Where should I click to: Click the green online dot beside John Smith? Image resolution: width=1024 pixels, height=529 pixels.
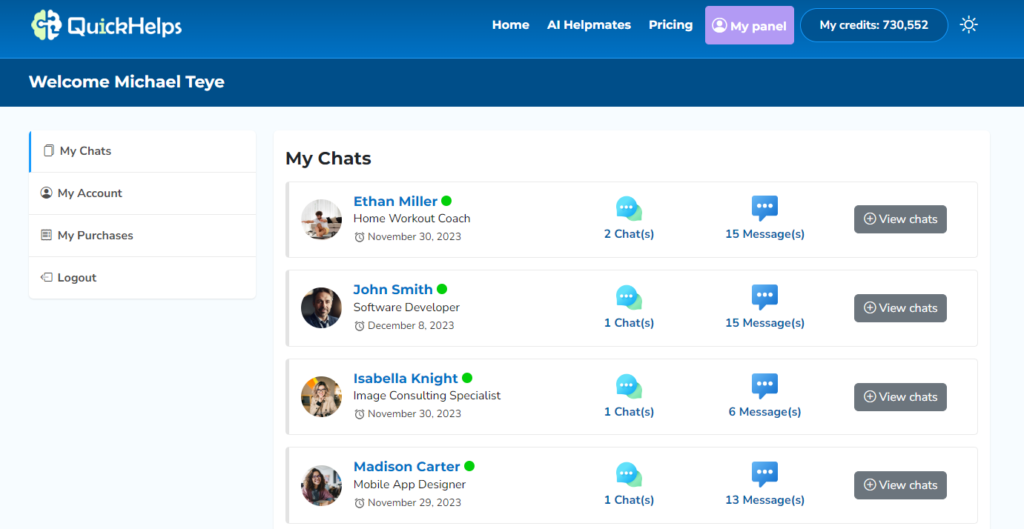pos(441,289)
